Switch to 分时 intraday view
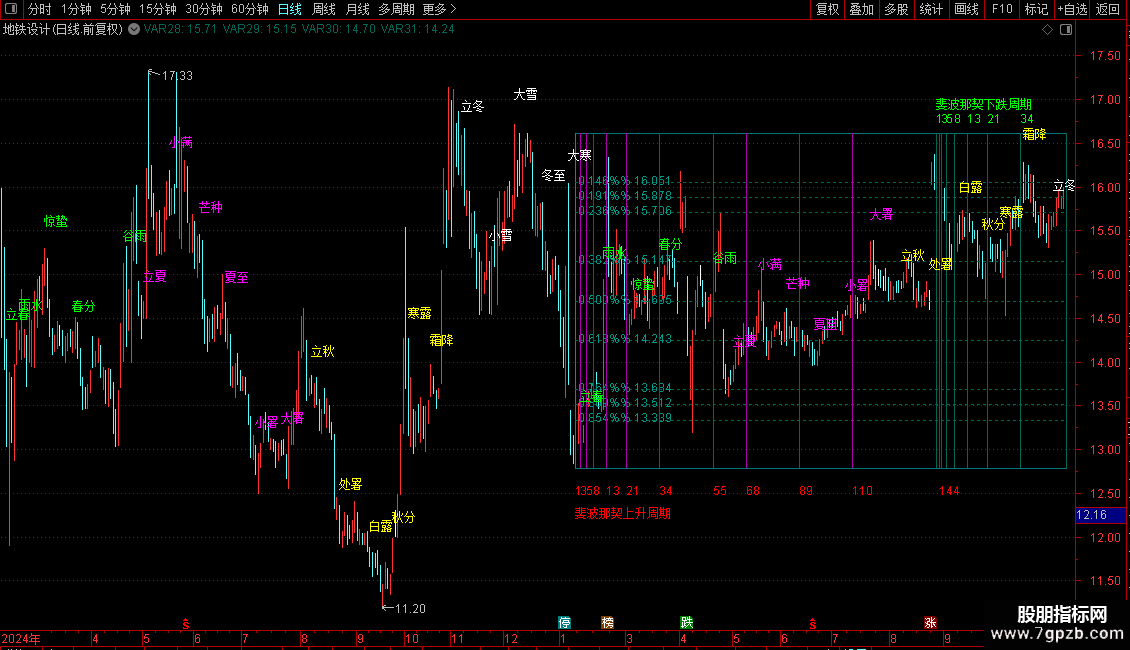This screenshot has width=1130, height=650. point(40,9)
